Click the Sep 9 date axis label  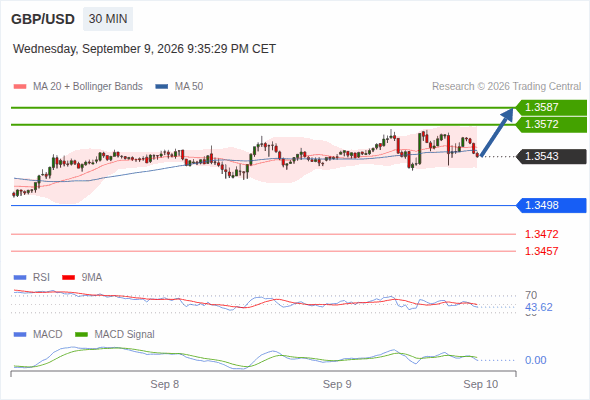337,384
